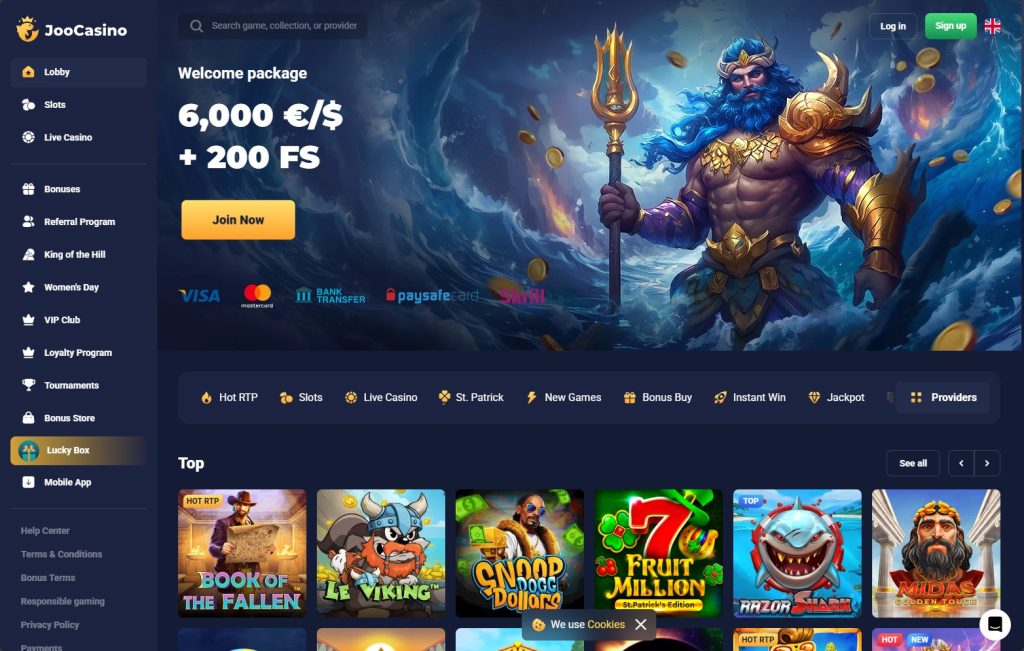This screenshot has width=1024, height=651.
Task: Select the Hot RTP category tab
Action: pos(229,397)
